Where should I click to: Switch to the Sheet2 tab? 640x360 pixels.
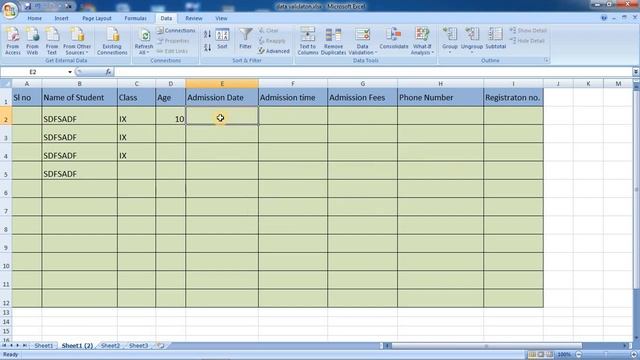tap(111, 346)
